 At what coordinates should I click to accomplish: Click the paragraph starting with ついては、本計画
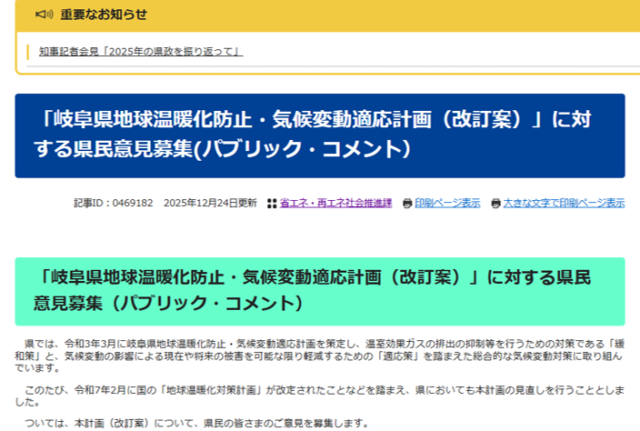point(200,424)
